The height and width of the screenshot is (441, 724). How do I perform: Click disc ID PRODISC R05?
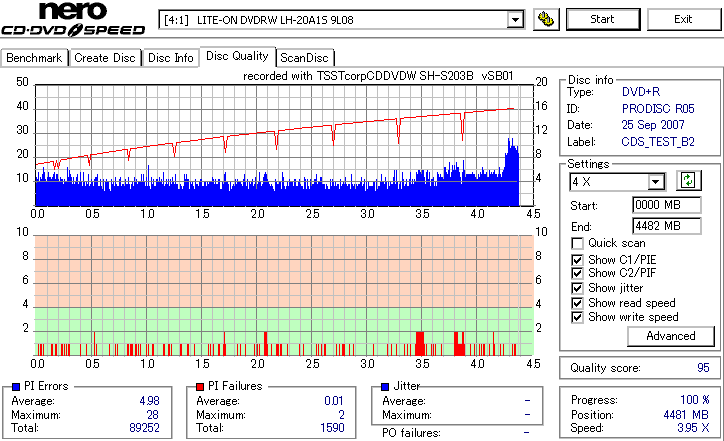[x=658, y=109]
